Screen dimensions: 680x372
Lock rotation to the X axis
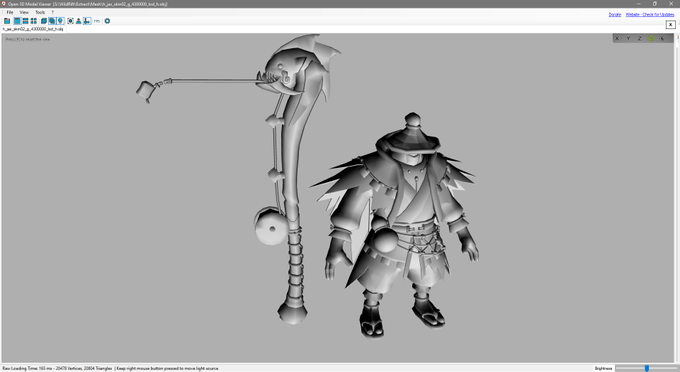point(617,39)
